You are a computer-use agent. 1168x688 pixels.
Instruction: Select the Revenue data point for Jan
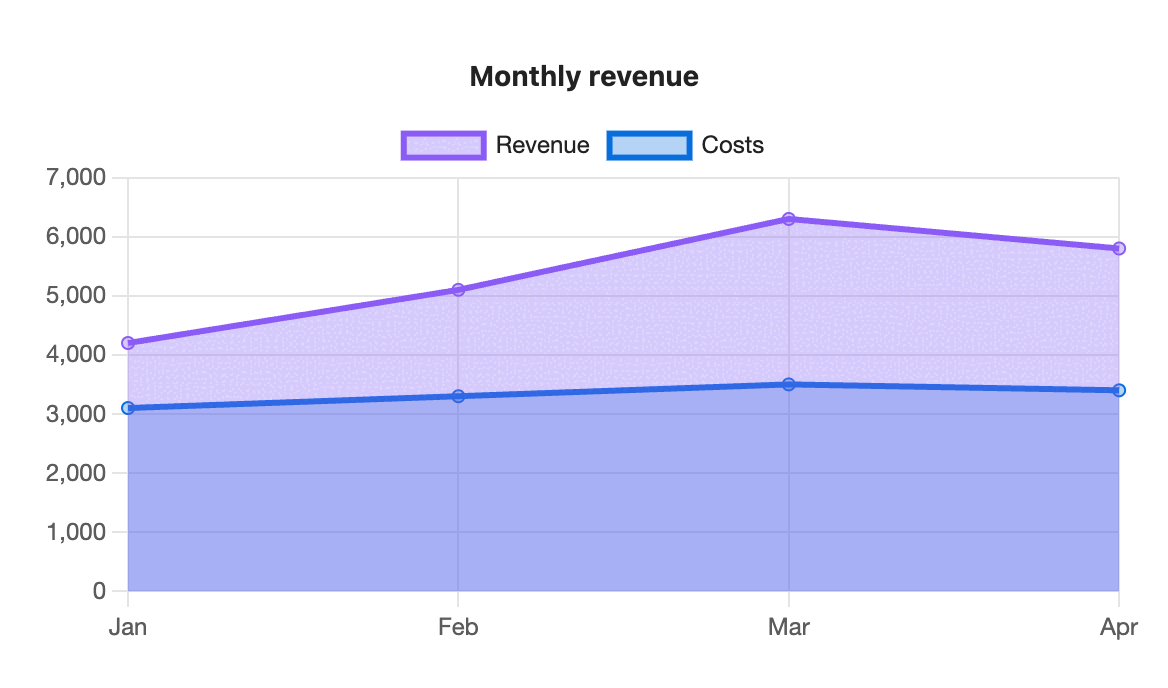tap(128, 343)
